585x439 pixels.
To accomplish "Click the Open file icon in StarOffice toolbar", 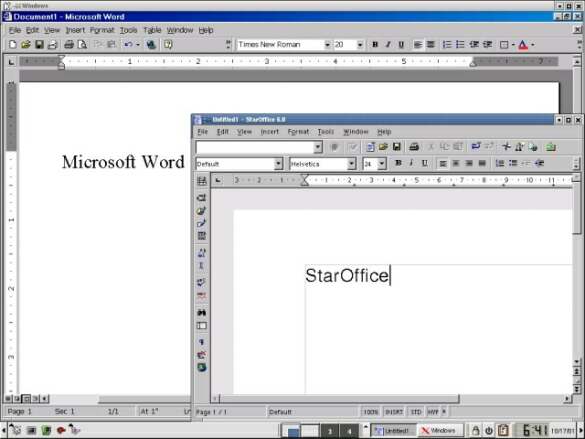I will click(x=383, y=147).
